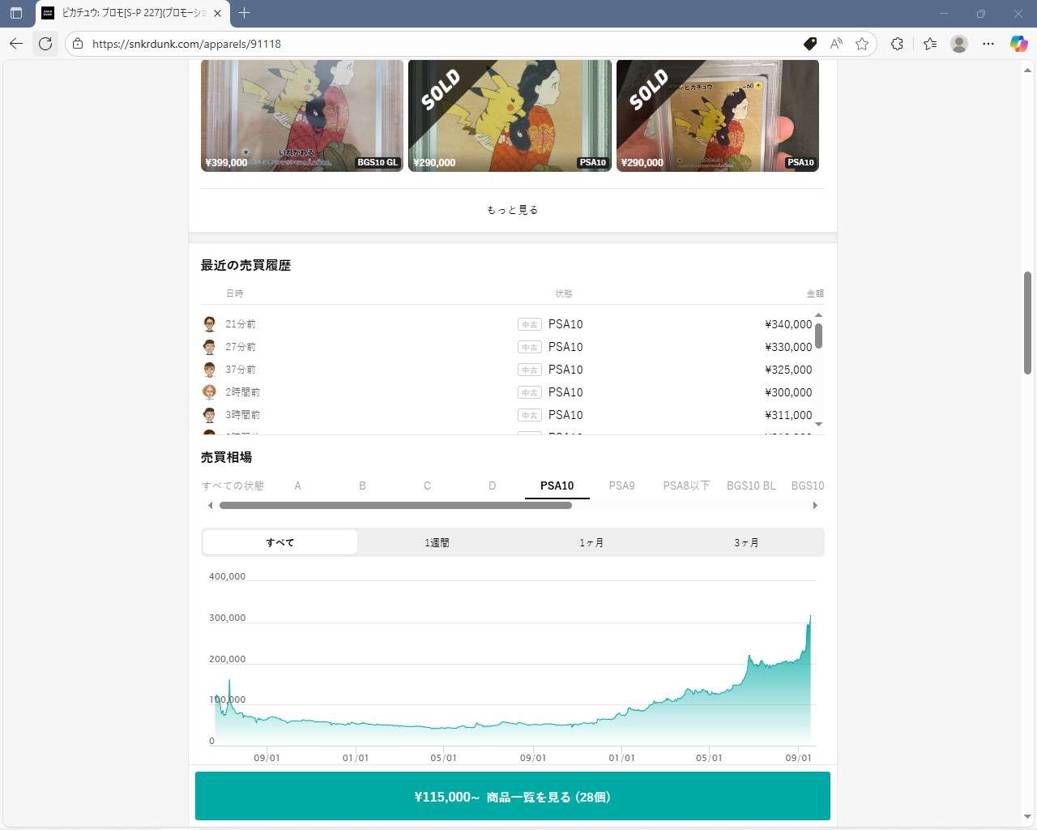Screen dimensions: 1037x830
Task: Click the ¥115,000~ 商品一覧を見る button
Action: pyautogui.click(x=512, y=797)
